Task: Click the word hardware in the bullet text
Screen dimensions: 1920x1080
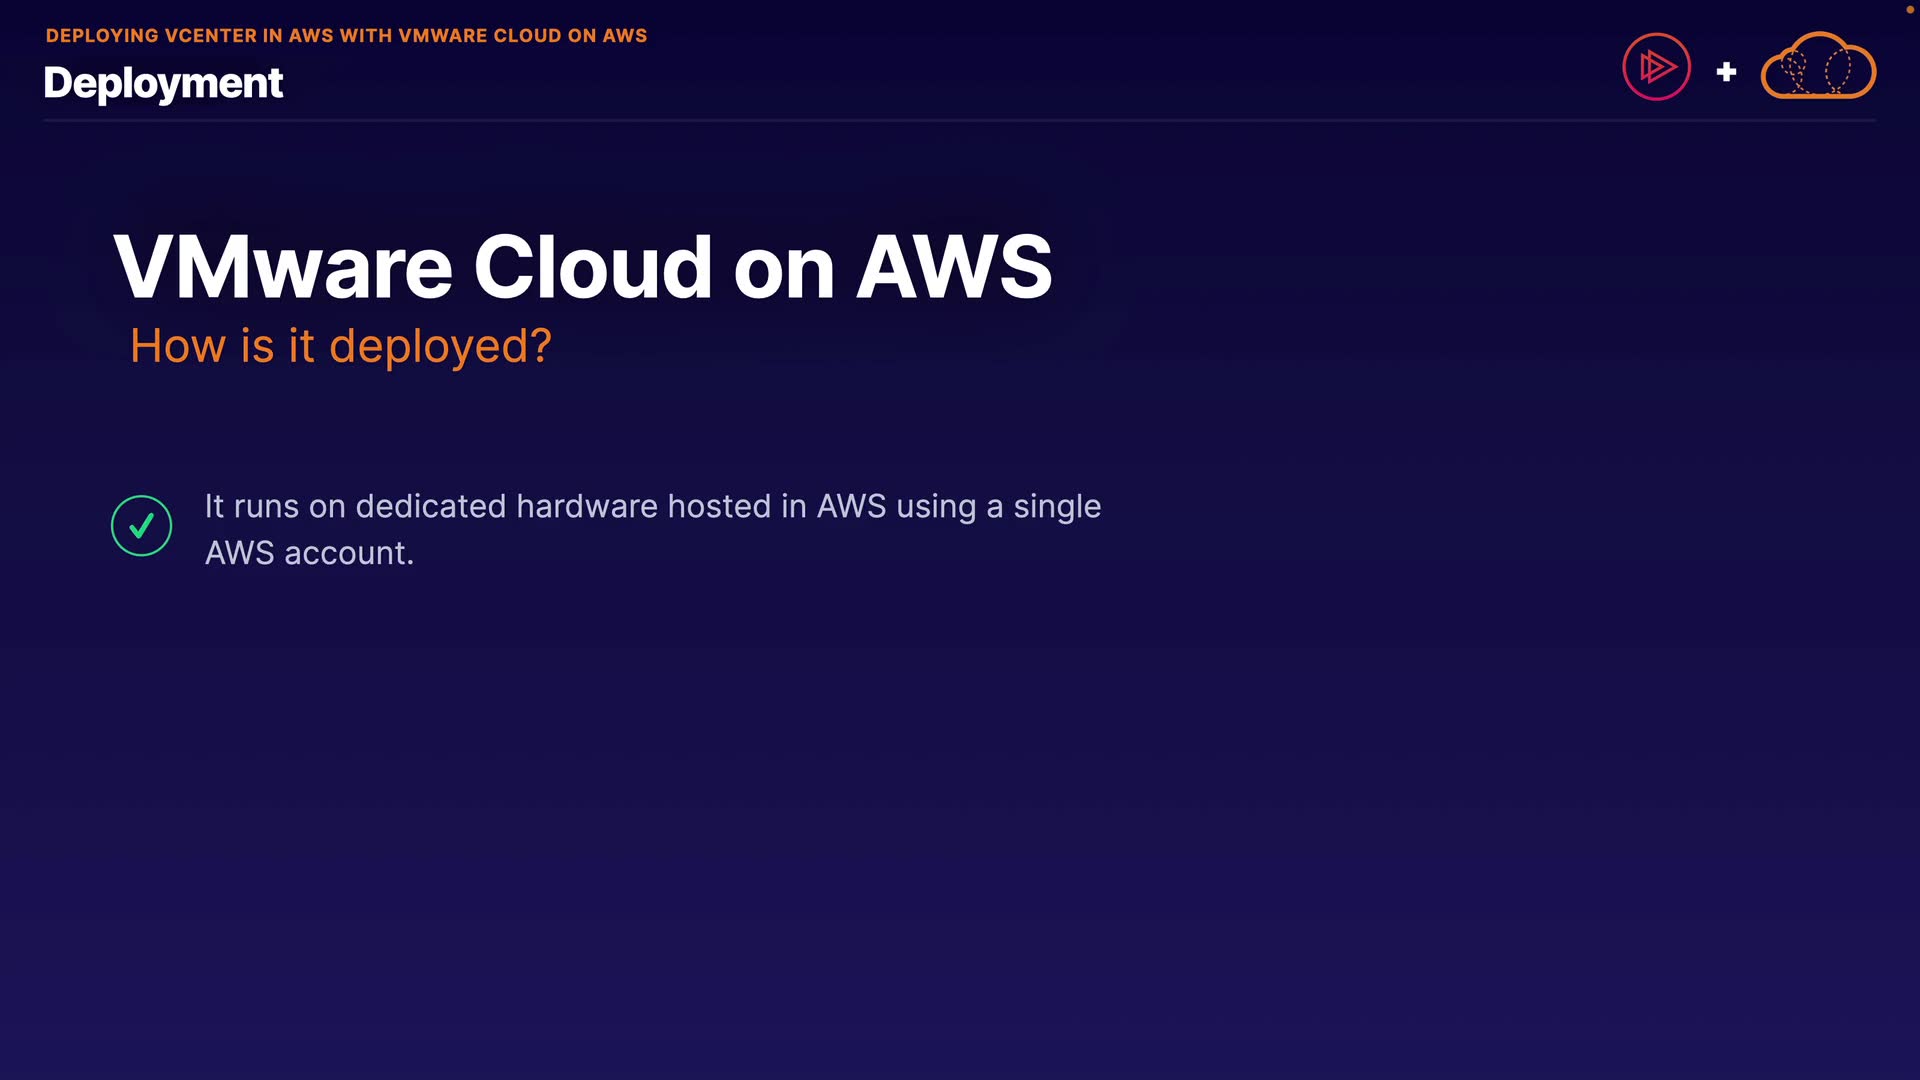Action: tap(587, 507)
